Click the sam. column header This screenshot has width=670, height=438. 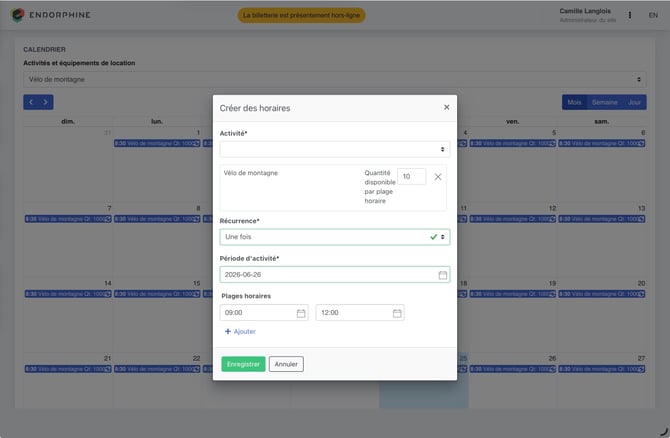(602, 121)
